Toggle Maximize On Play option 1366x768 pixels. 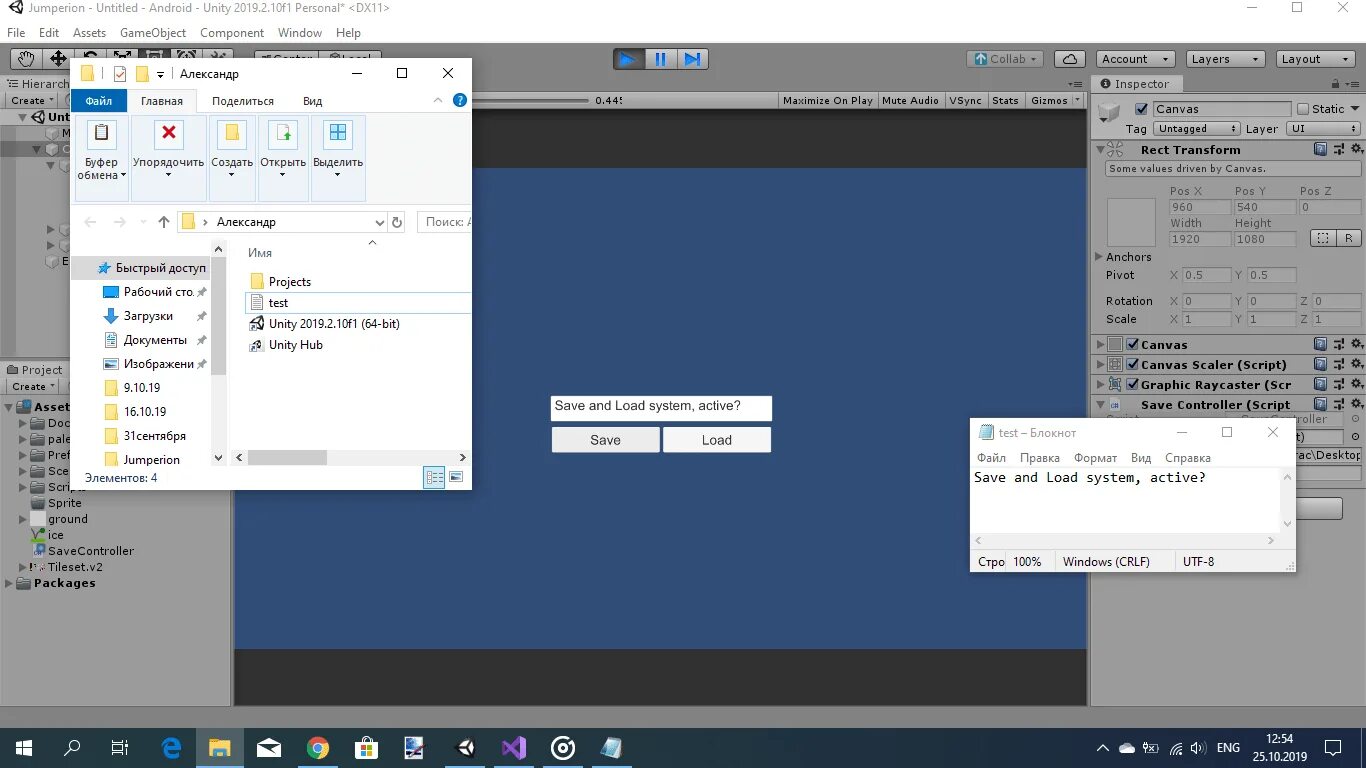click(x=828, y=100)
